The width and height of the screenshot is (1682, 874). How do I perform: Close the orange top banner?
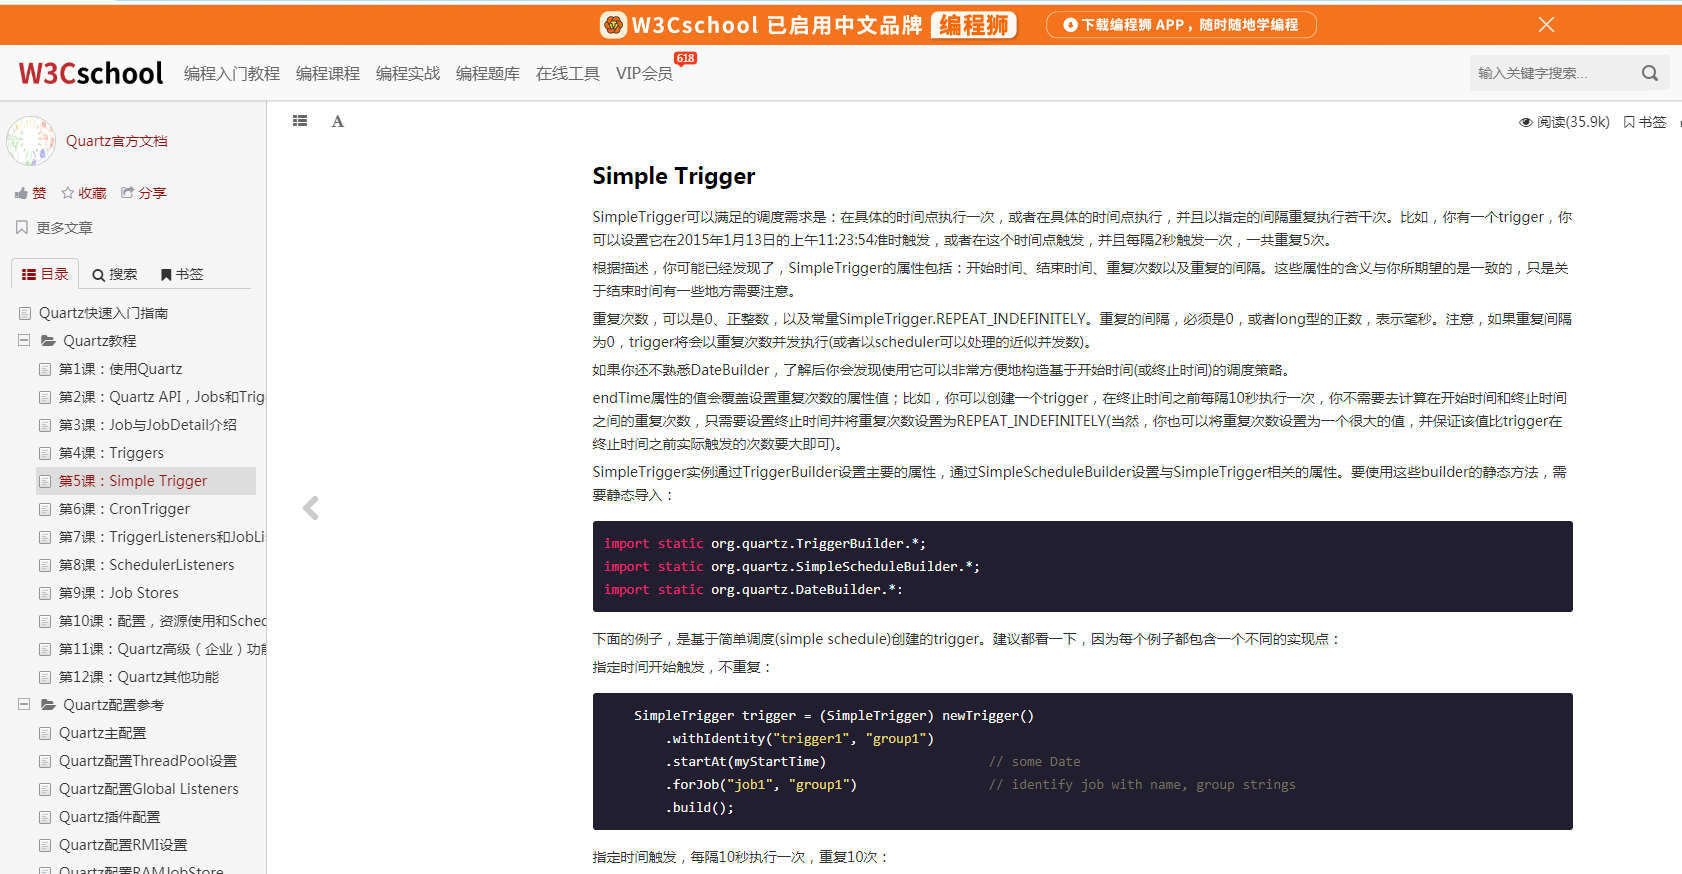coord(1546,25)
